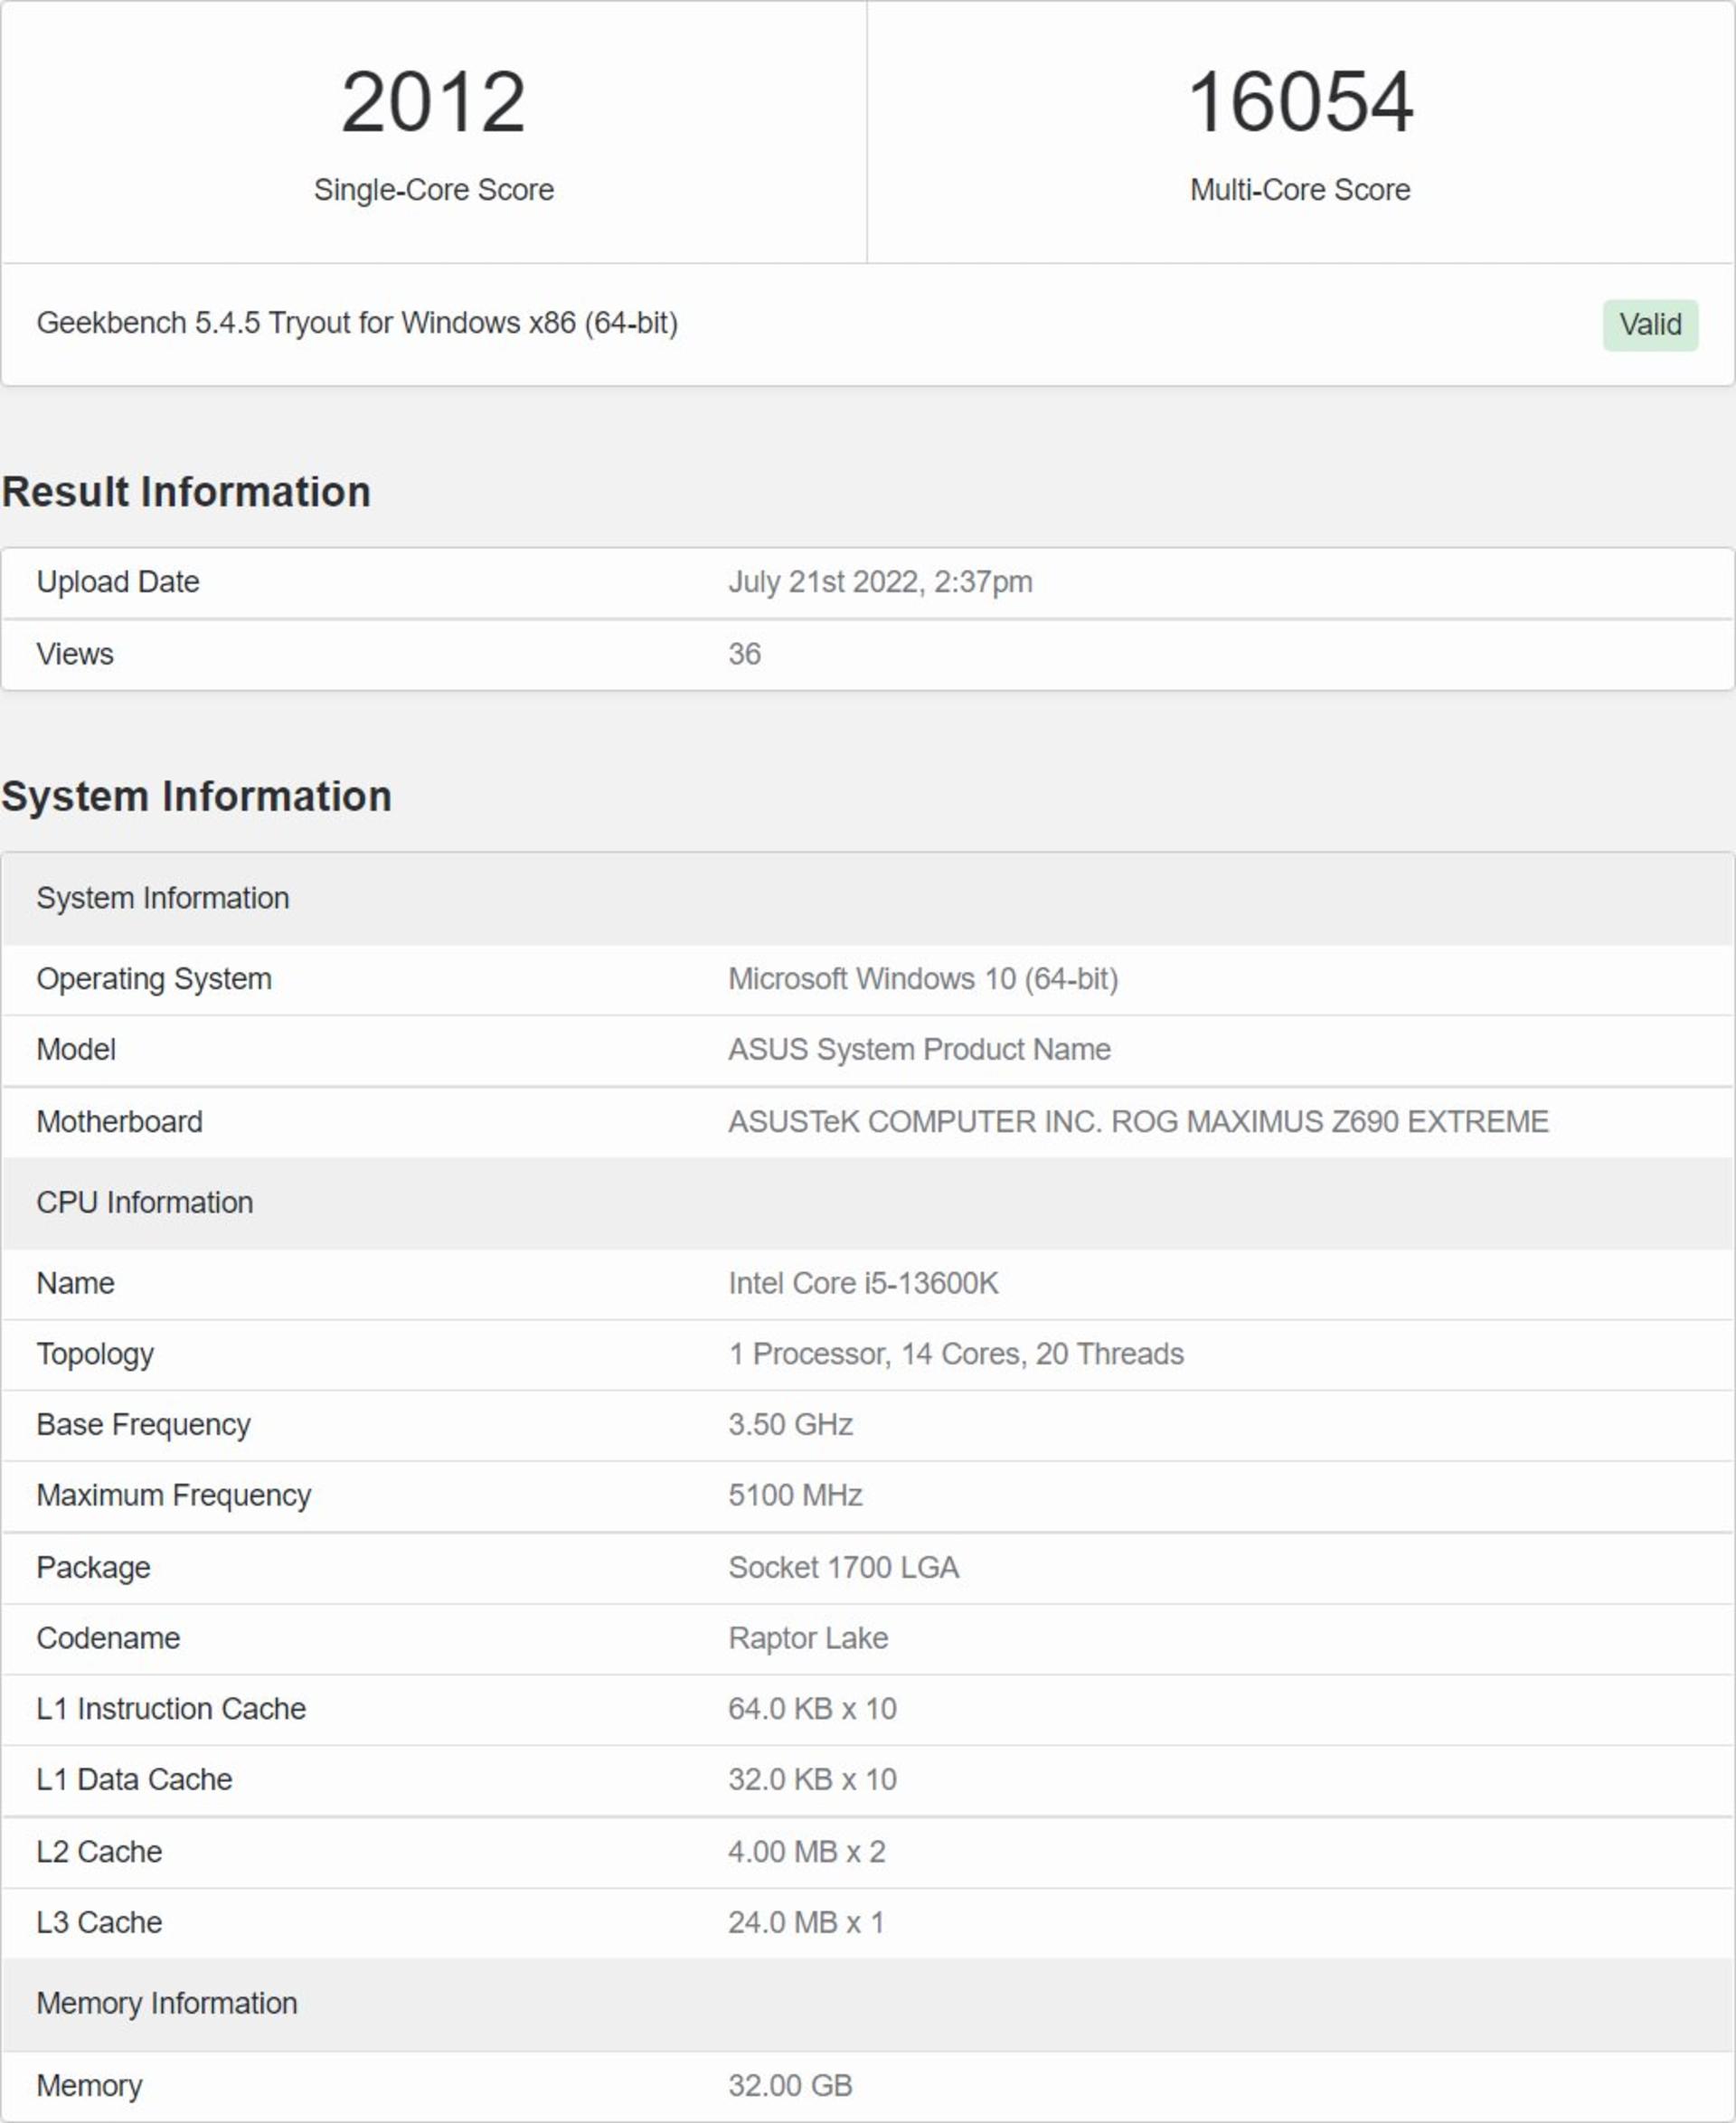The height and width of the screenshot is (2123, 1736).
Task: Click the 'L1 Instruction Cache' label
Action: 171,1709
